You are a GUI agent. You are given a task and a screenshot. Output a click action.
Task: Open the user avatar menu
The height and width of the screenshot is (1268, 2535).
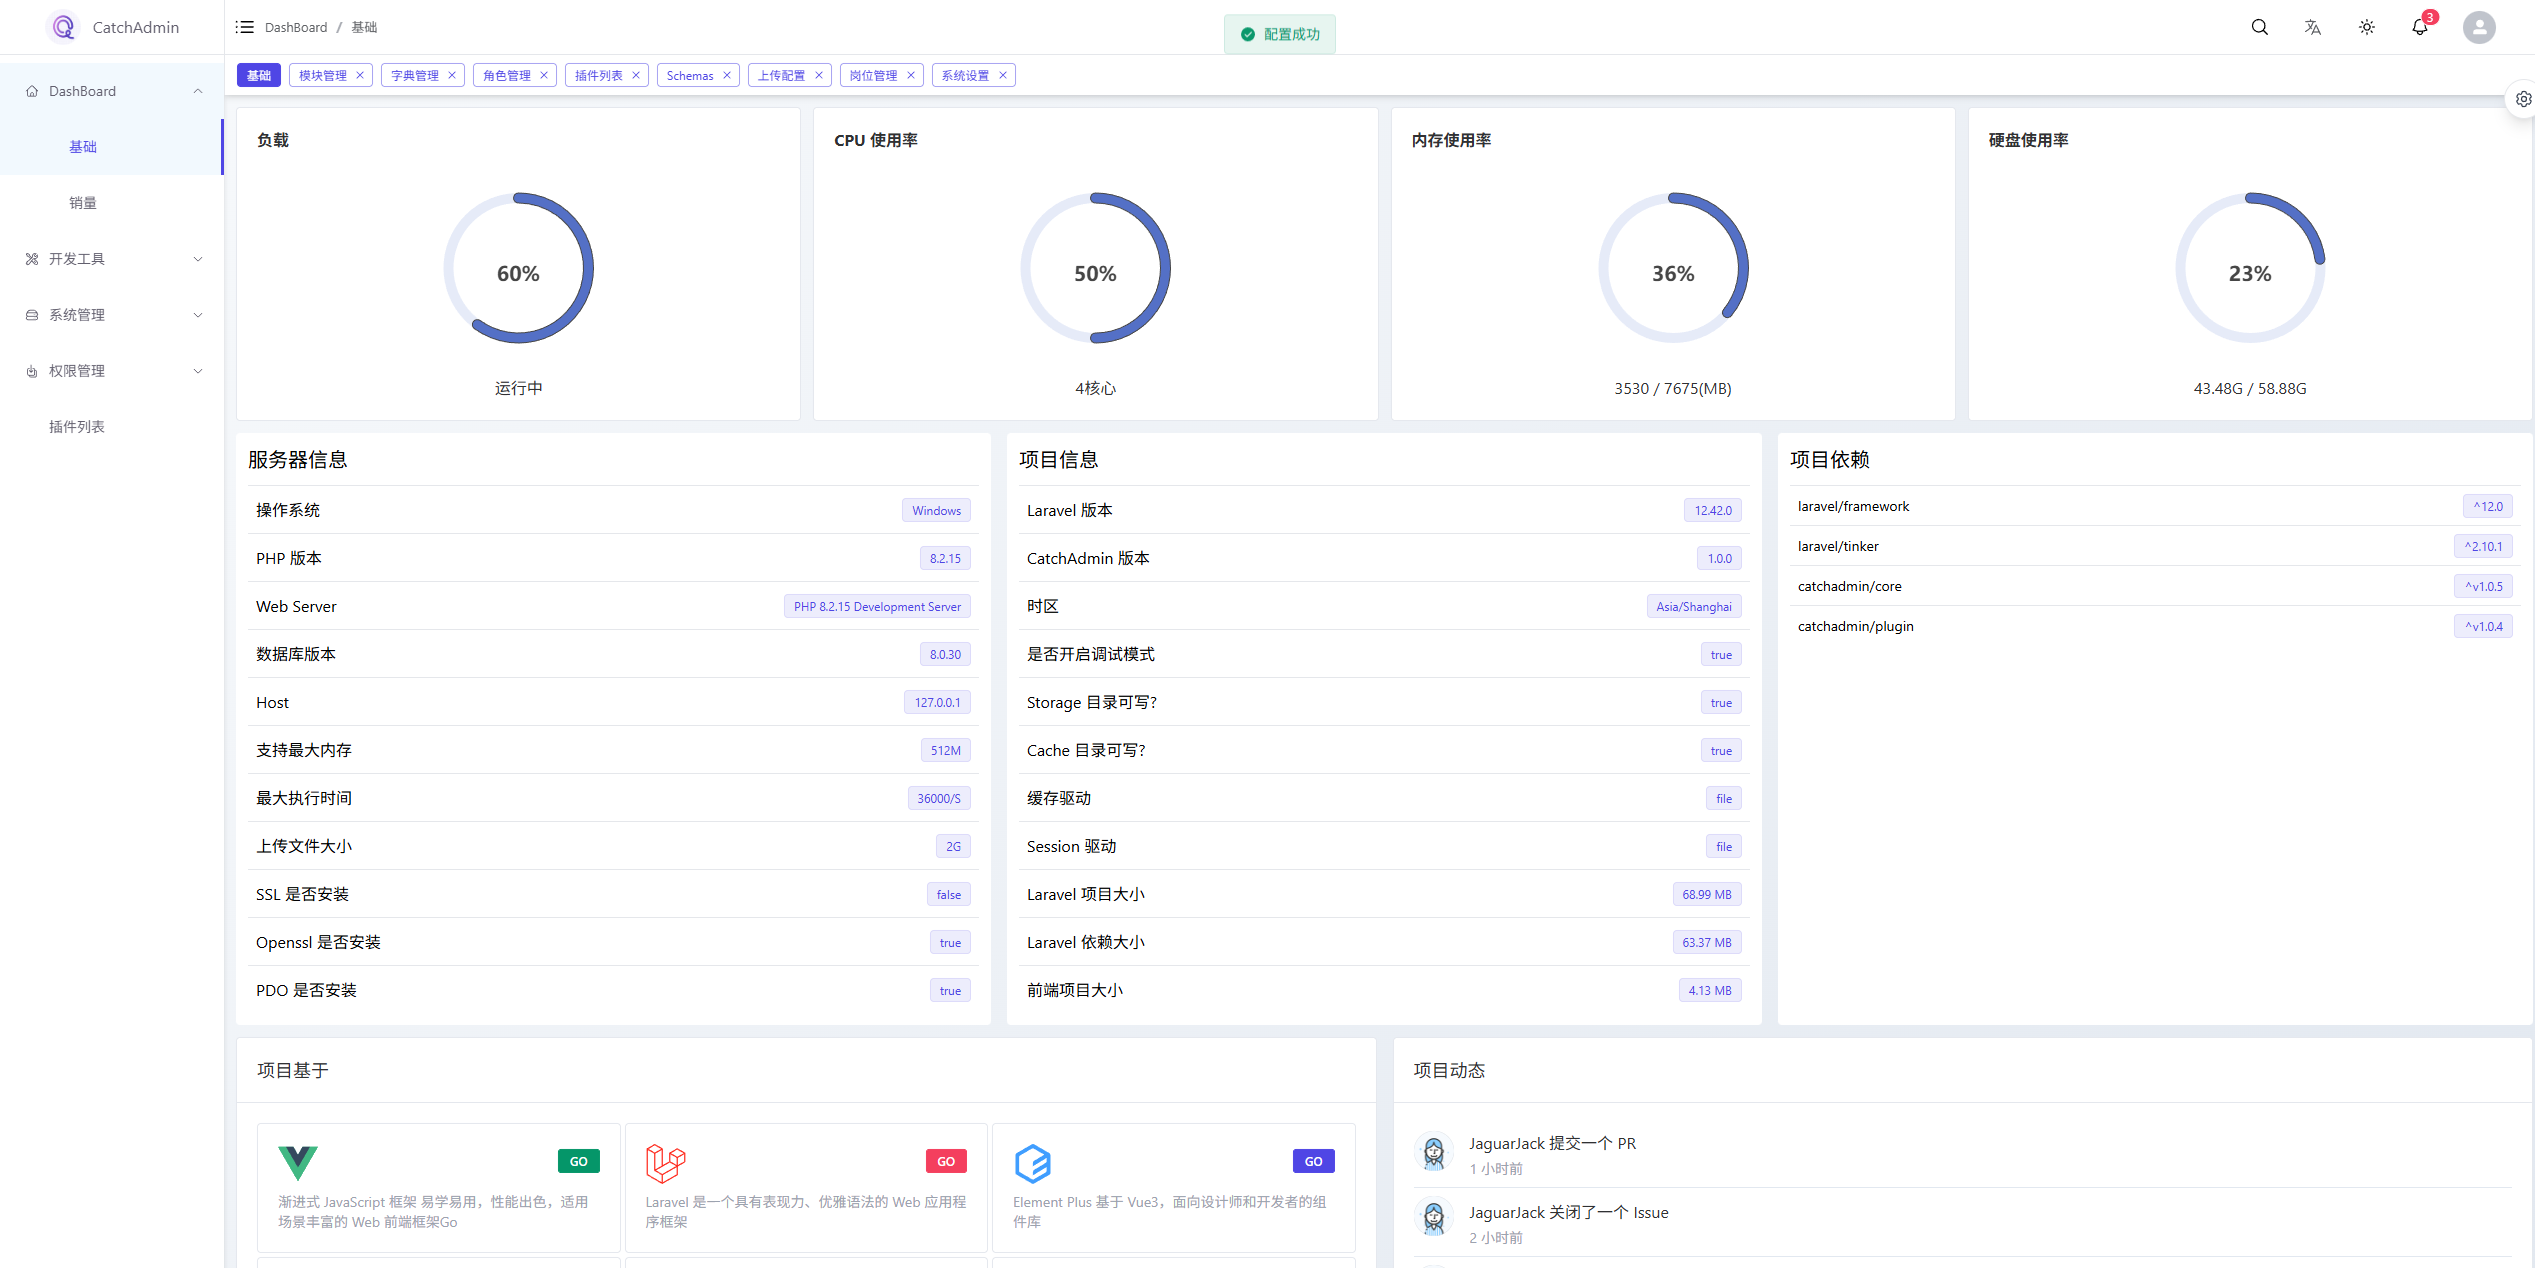(x=2478, y=27)
